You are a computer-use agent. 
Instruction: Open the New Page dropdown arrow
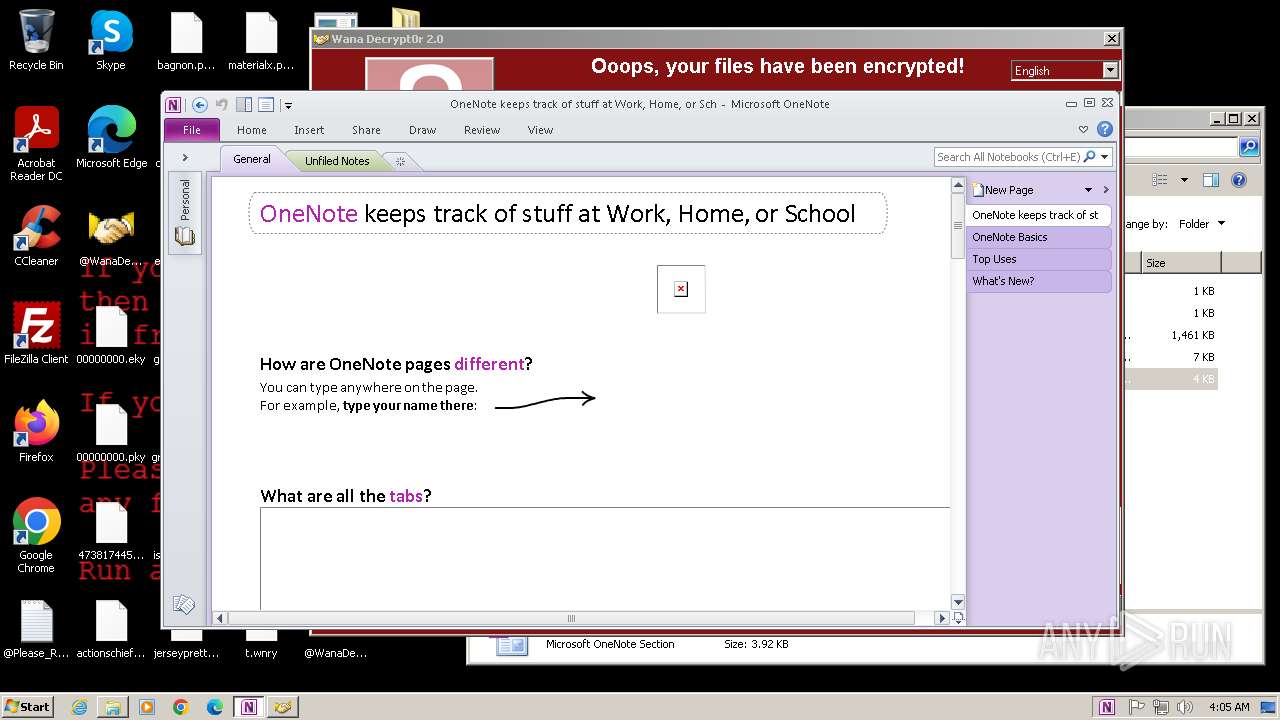coord(1088,190)
